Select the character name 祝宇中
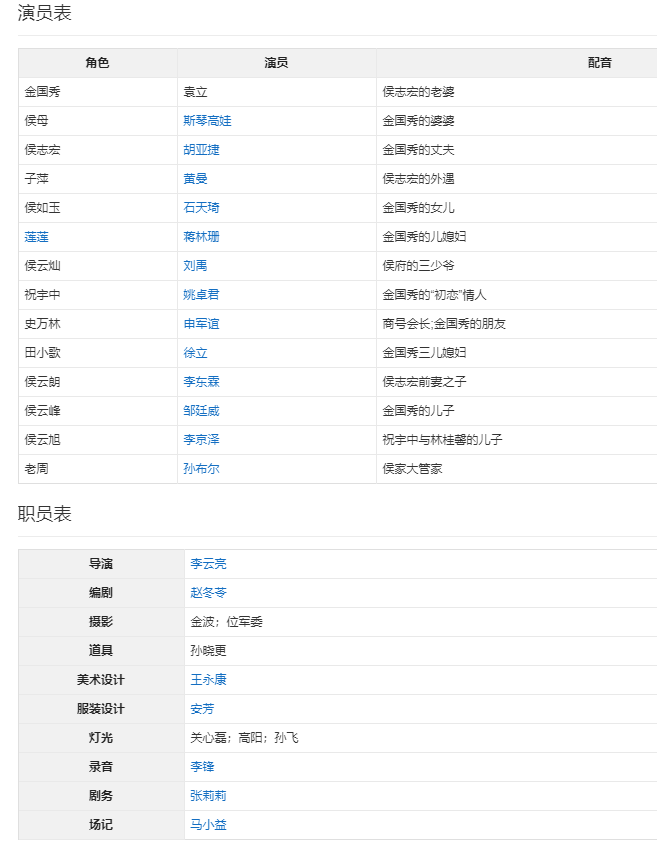This screenshot has width=657, height=846. [x=42, y=295]
